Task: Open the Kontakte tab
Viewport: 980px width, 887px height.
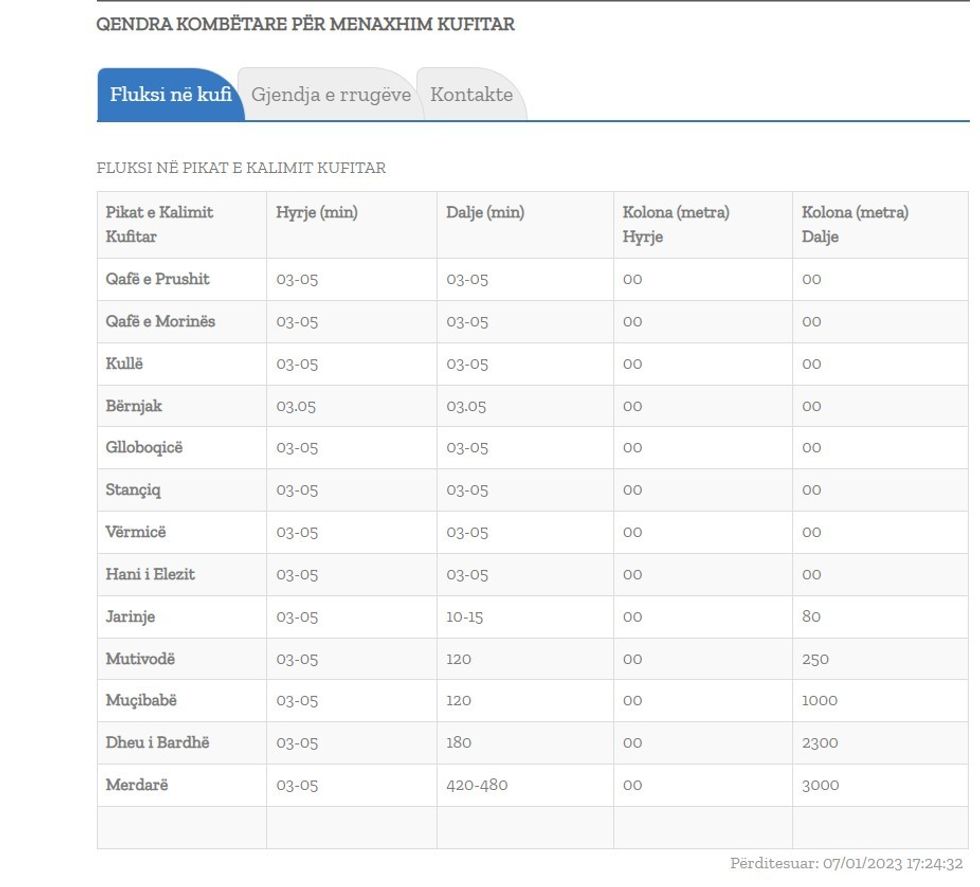Action: [x=471, y=95]
